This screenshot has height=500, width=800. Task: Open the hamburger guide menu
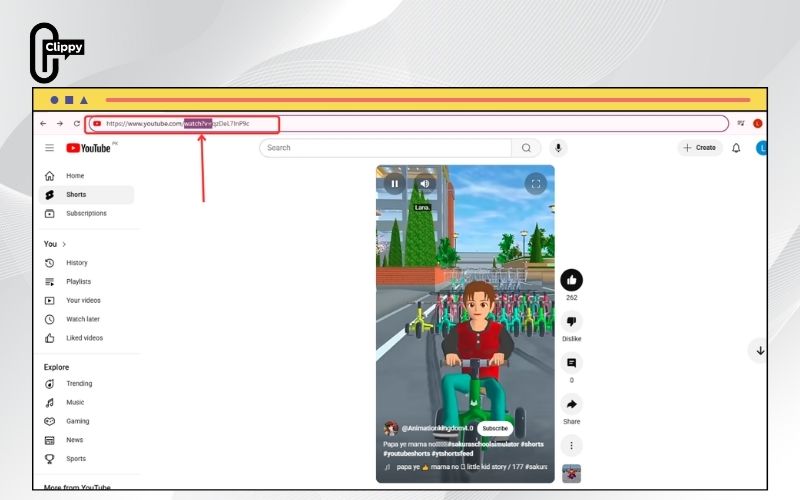point(49,148)
